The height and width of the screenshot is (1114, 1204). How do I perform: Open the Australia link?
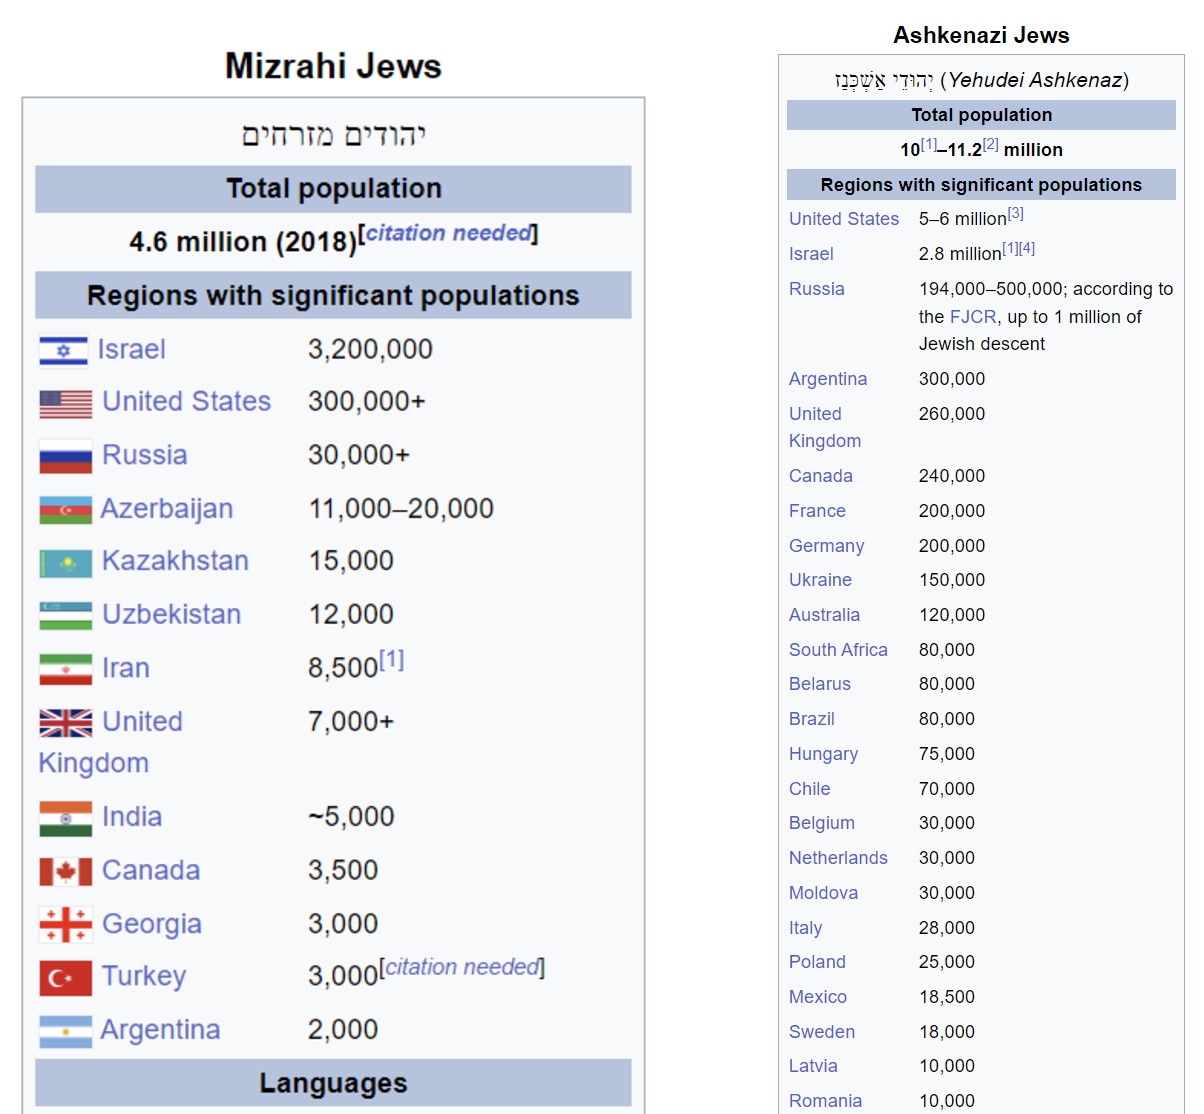pos(824,615)
